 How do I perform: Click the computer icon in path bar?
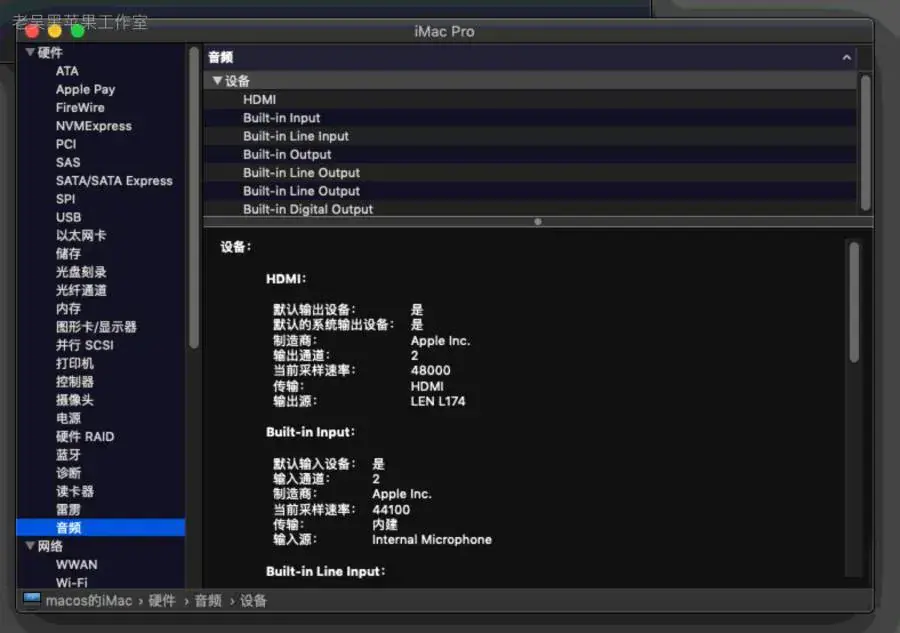click(x=32, y=600)
